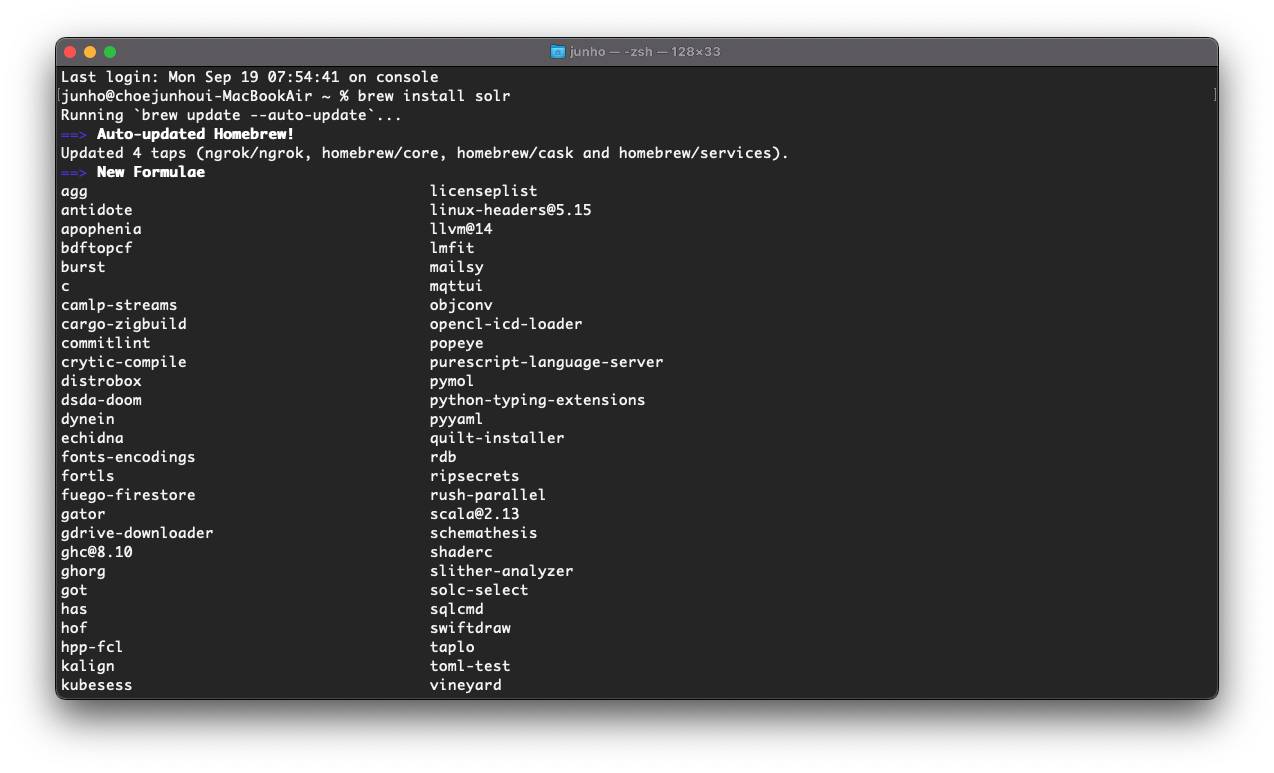This screenshot has width=1274, height=773.
Task: Select the vineyard formula name
Action: pyautogui.click(x=466, y=684)
